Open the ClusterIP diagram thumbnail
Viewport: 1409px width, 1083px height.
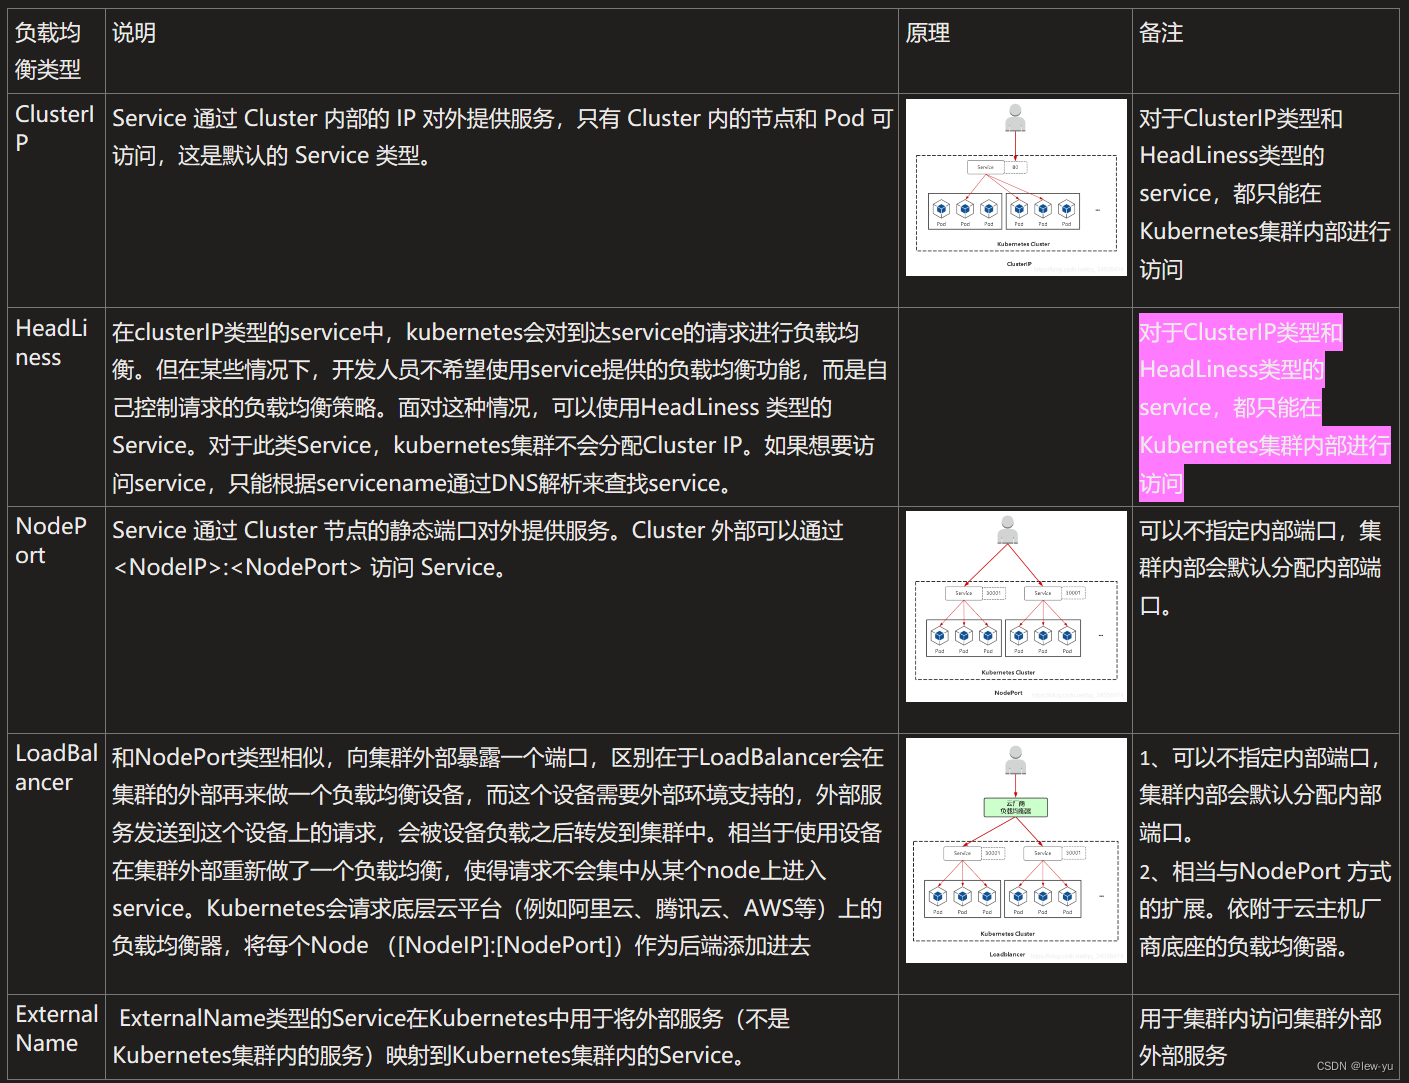[1016, 187]
